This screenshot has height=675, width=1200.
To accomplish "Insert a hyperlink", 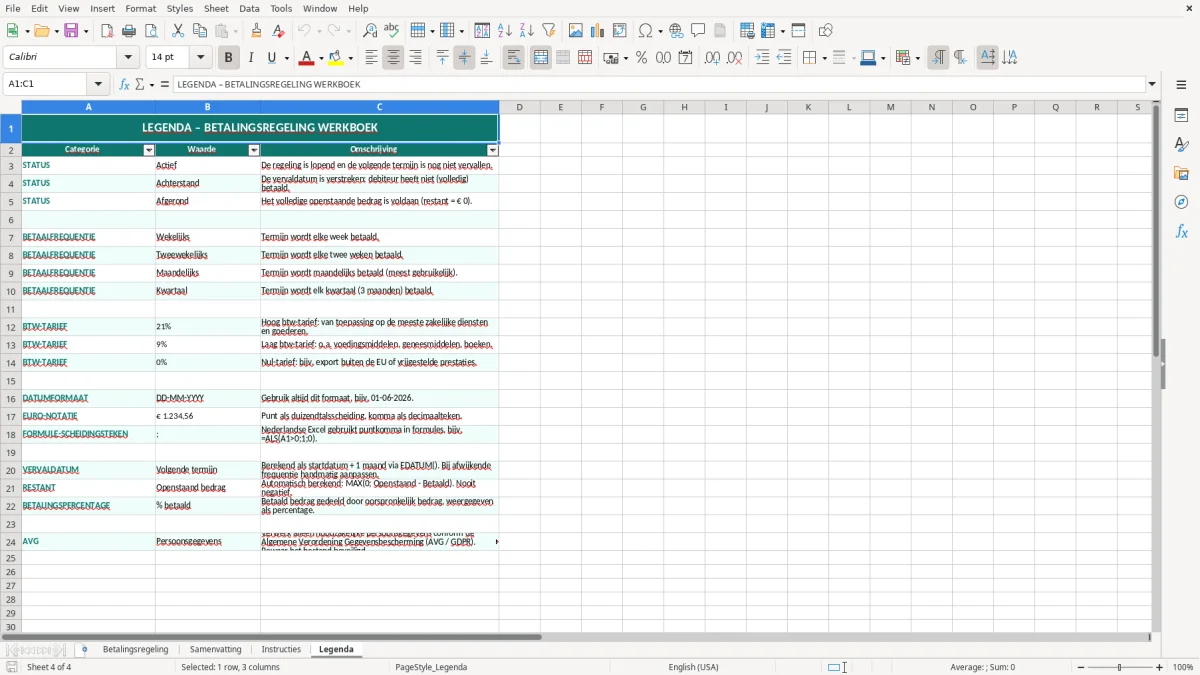I will [x=676, y=31].
